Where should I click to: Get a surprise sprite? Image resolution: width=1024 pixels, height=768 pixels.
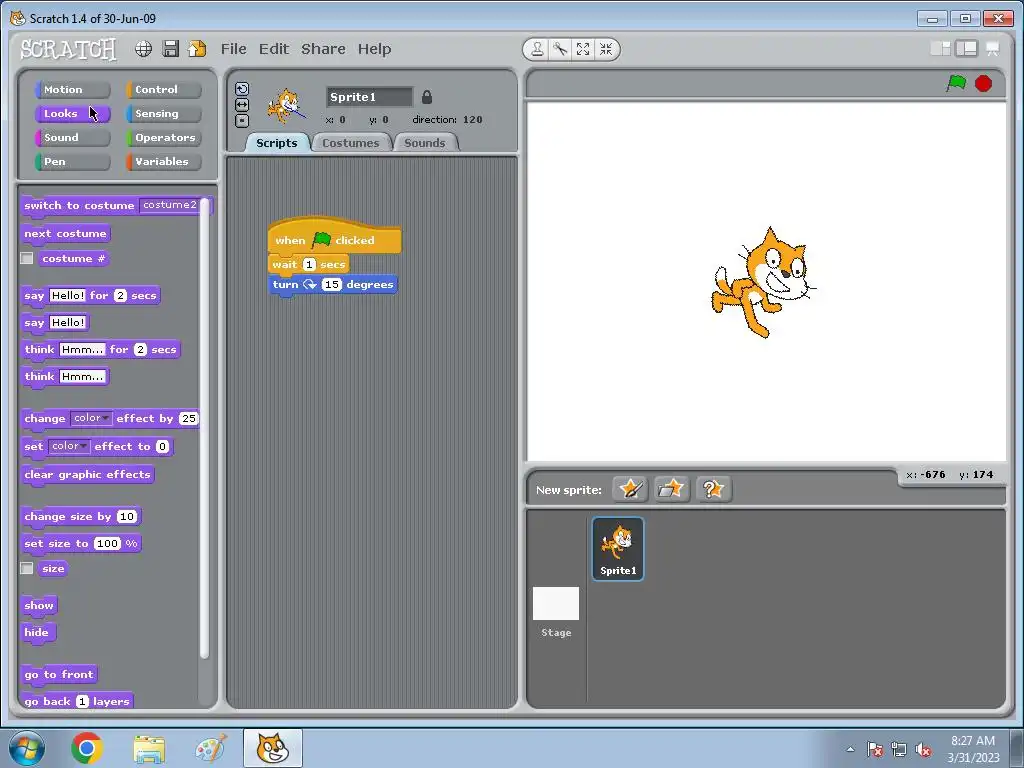[x=713, y=489]
